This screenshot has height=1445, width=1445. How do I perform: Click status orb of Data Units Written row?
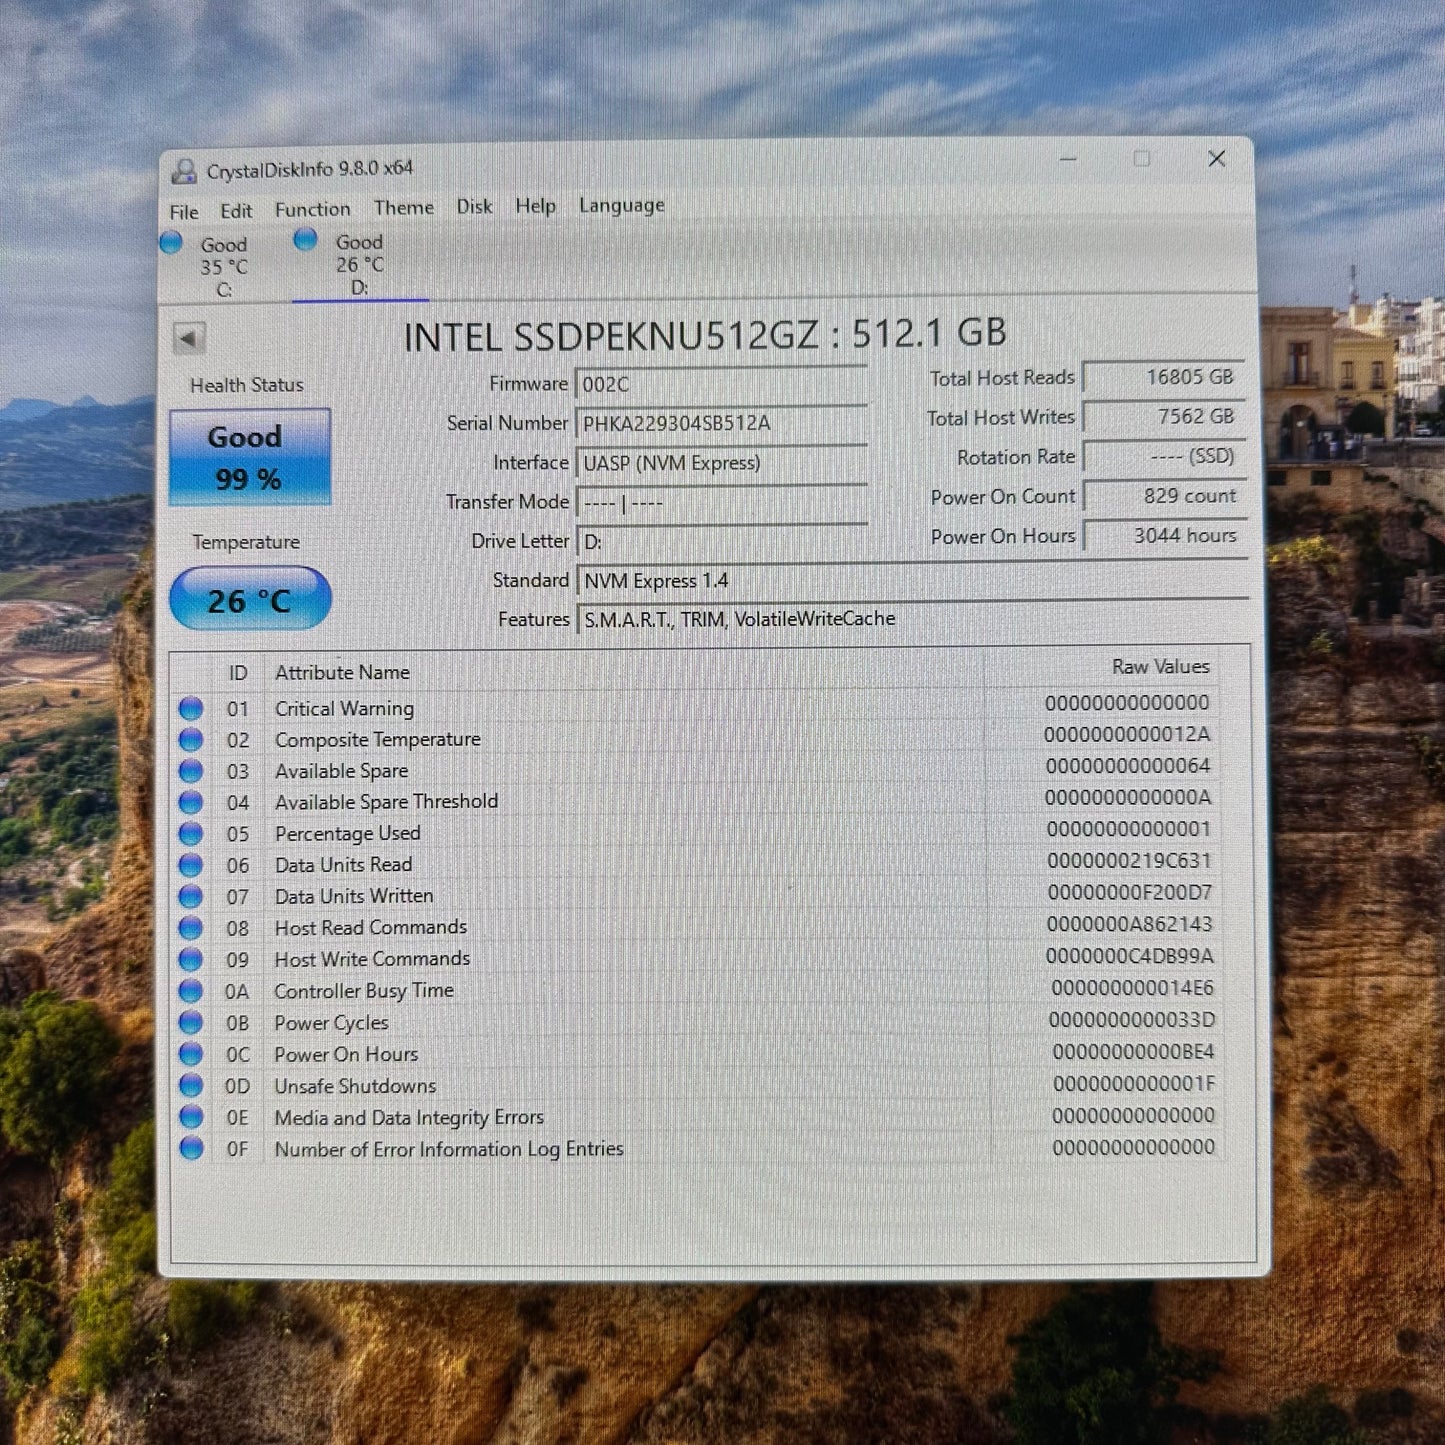coord(190,897)
